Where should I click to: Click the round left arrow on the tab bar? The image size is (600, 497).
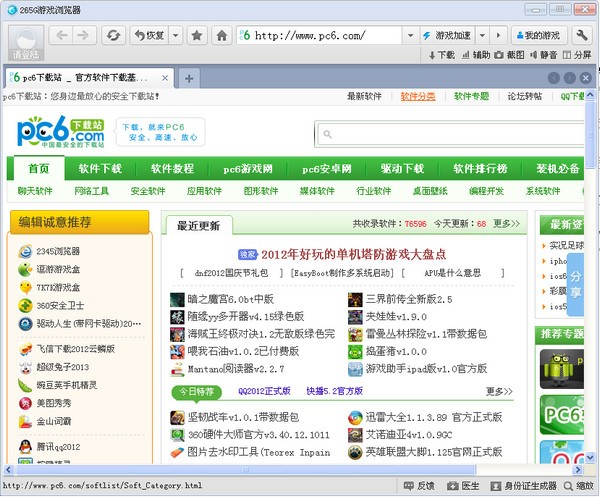[x=554, y=78]
